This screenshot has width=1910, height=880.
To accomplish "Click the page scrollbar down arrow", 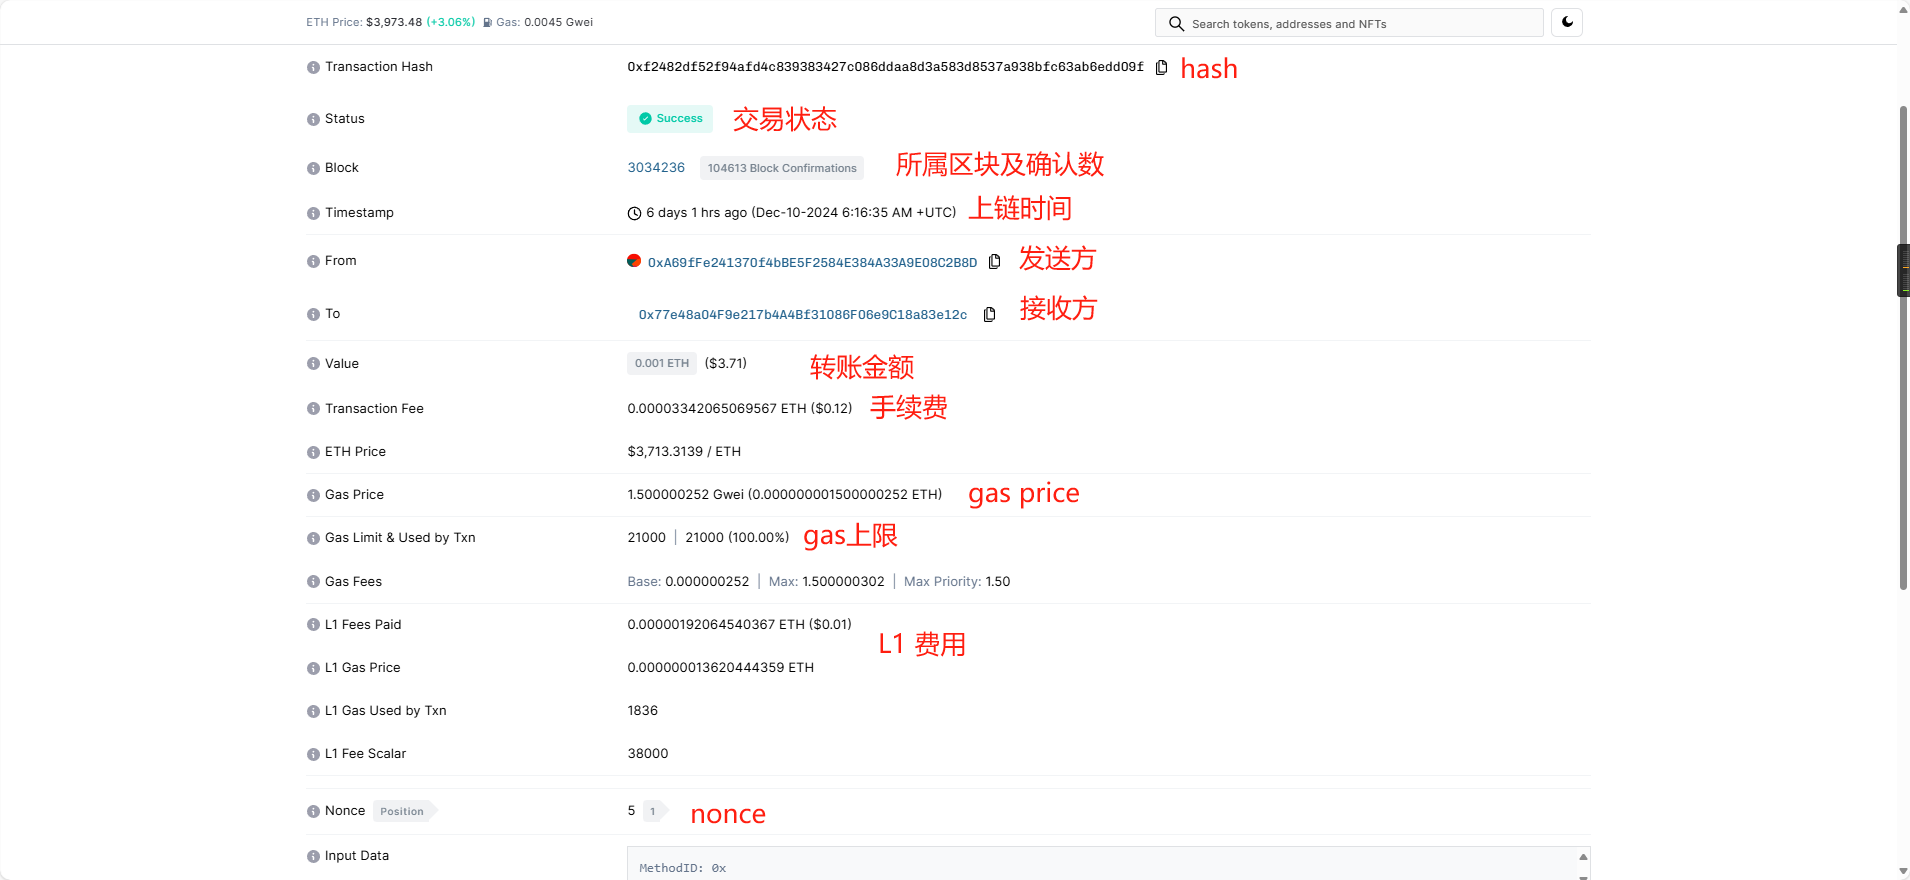I will coord(1903,872).
